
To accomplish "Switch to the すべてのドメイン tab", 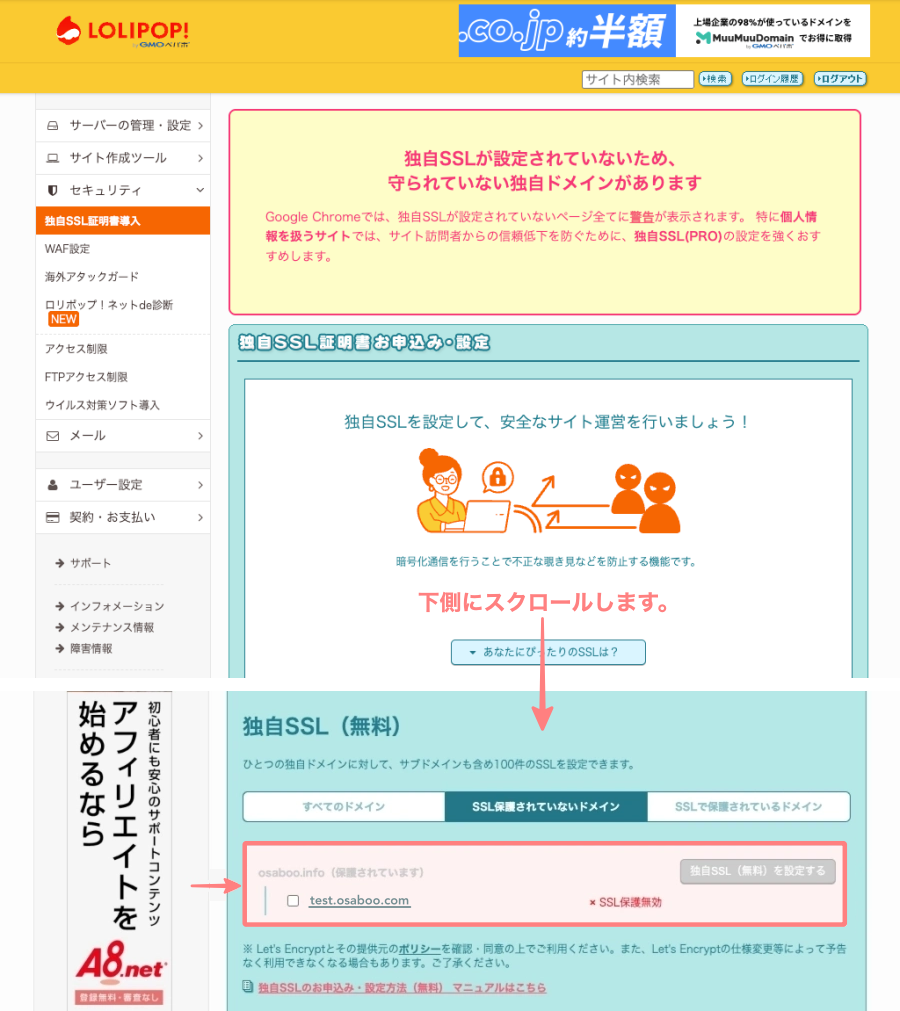I will [x=343, y=807].
